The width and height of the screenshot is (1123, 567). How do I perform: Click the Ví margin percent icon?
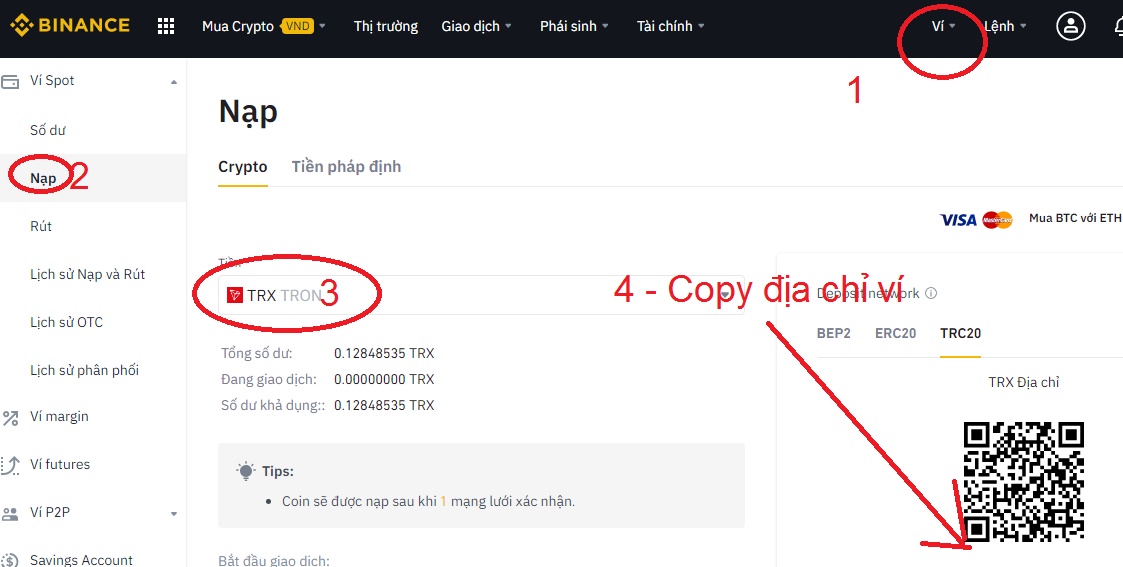pyautogui.click(x=10, y=417)
